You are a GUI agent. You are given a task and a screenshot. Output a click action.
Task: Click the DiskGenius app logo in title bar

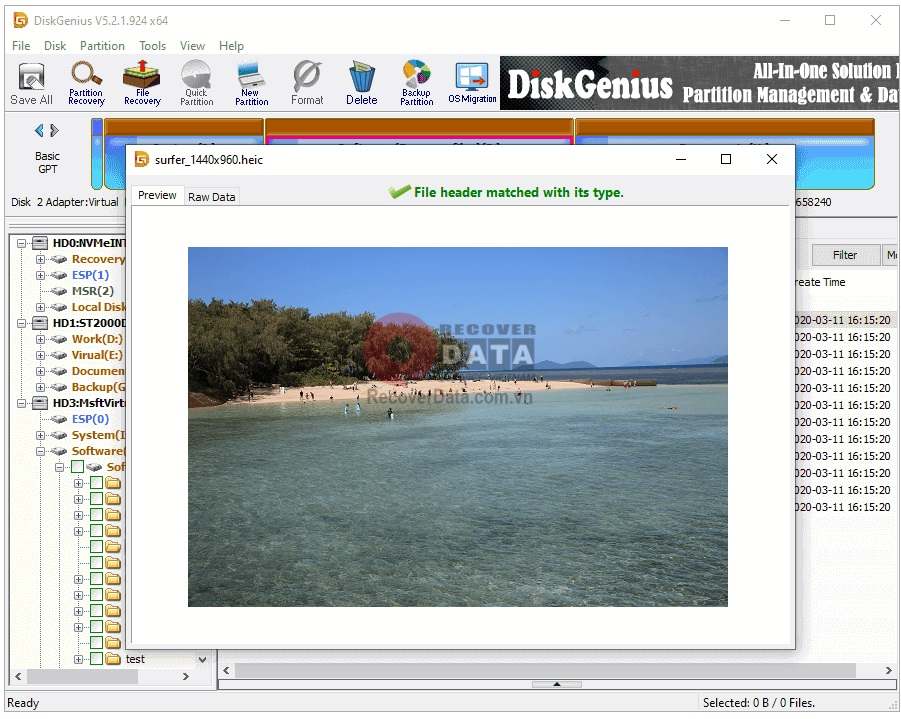[x=21, y=21]
